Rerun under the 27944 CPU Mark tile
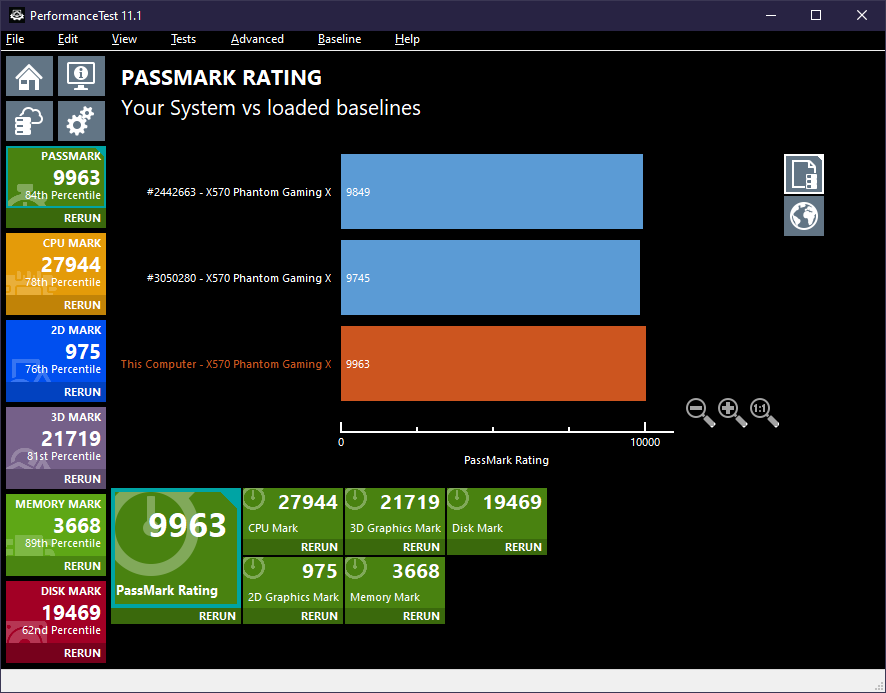The height and width of the screenshot is (693, 886). [x=319, y=547]
